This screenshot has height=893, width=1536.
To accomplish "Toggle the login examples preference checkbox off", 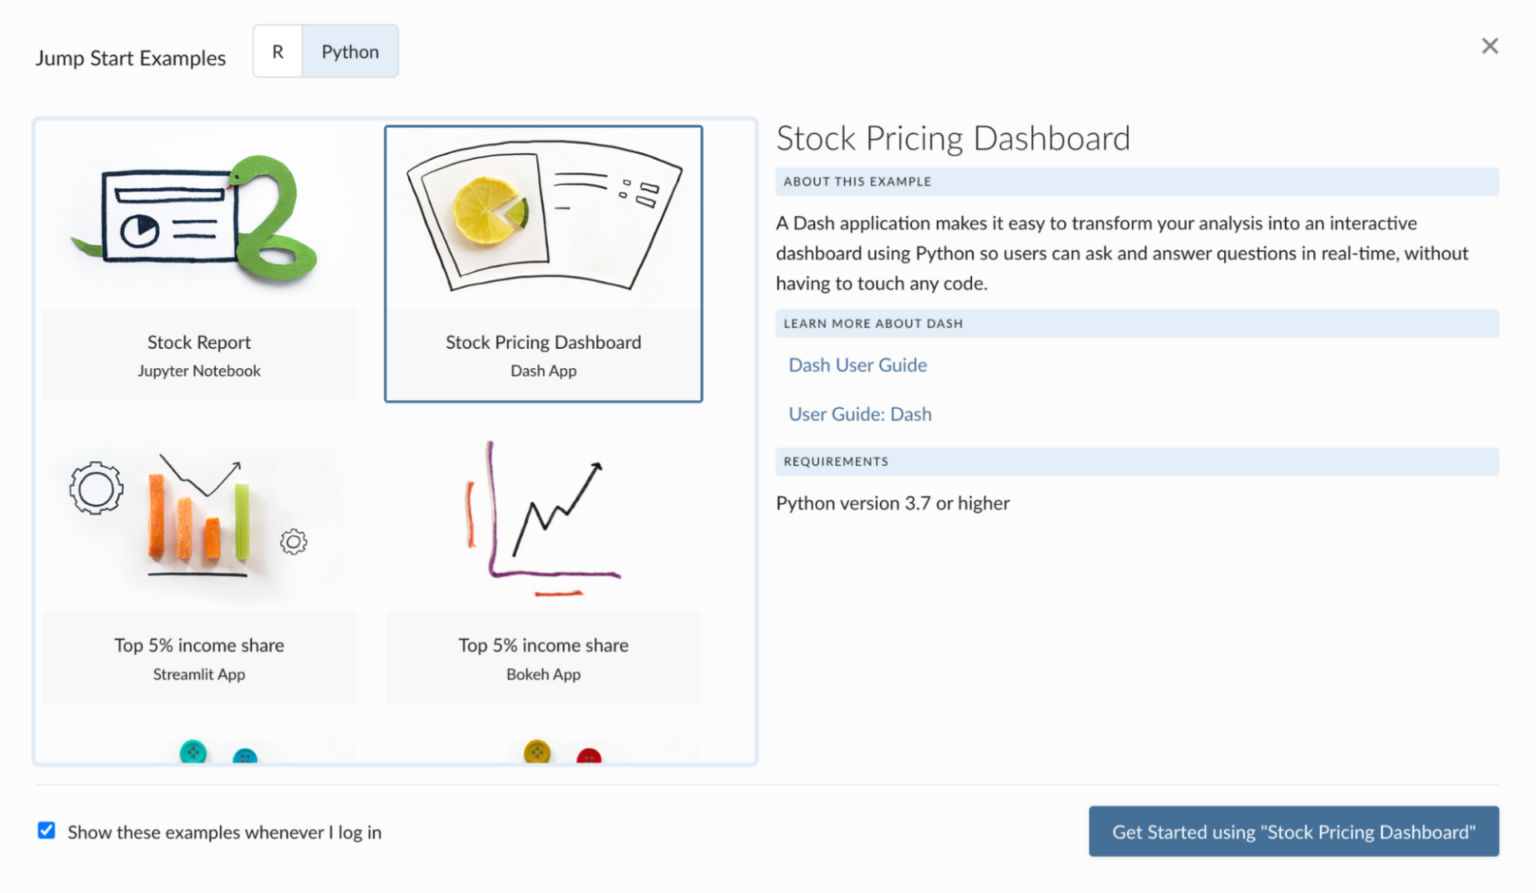I will [46, 829].
